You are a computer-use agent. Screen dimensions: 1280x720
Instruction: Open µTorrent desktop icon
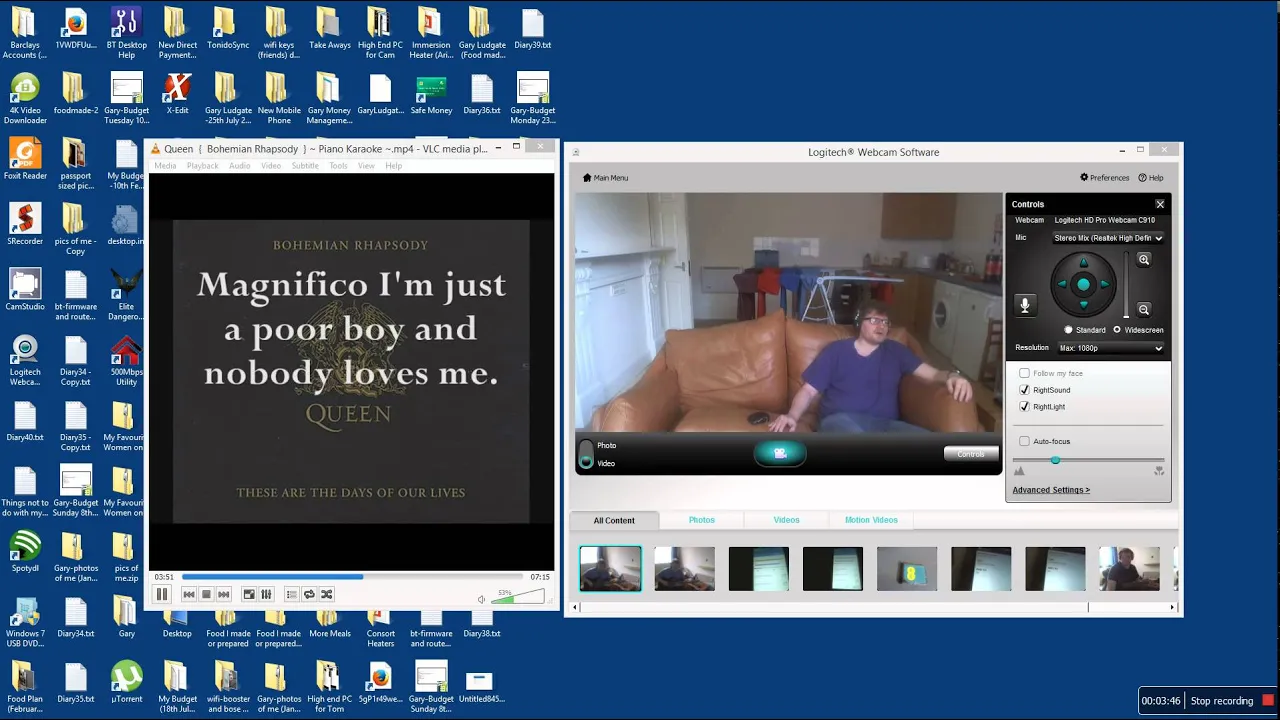pyautogui.click(x=126, y=684)
